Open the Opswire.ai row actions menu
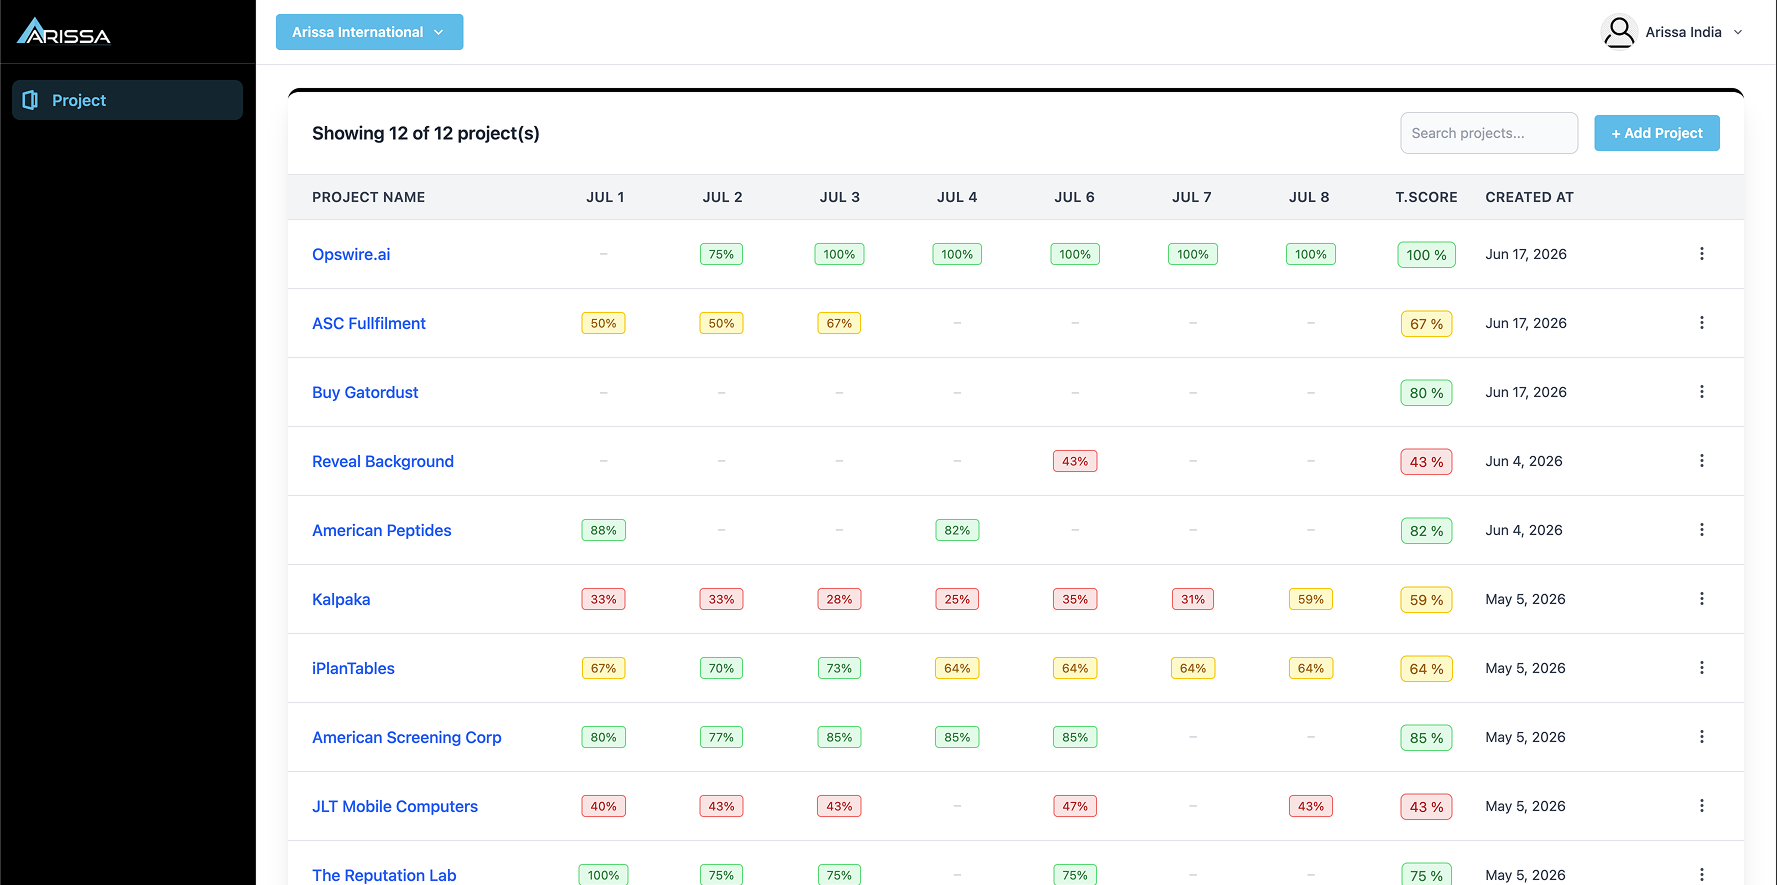Image resolution: width=1777 pixels, height=885 pixels. point(1701,254)
